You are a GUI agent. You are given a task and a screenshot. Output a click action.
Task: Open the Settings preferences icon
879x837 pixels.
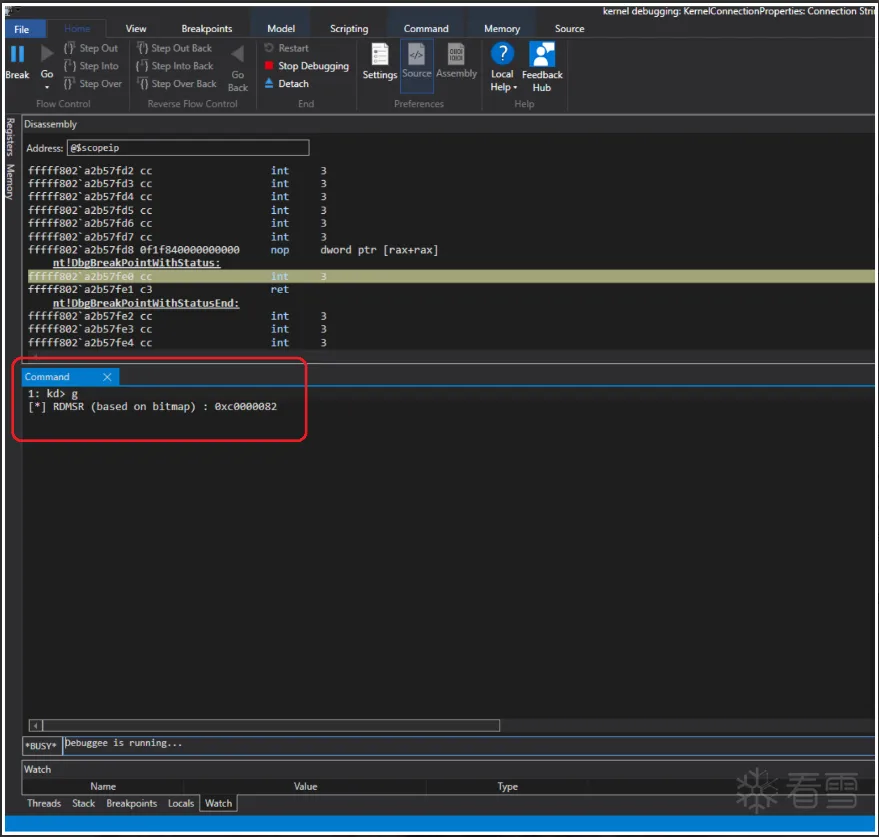click(x=380, y=54)
